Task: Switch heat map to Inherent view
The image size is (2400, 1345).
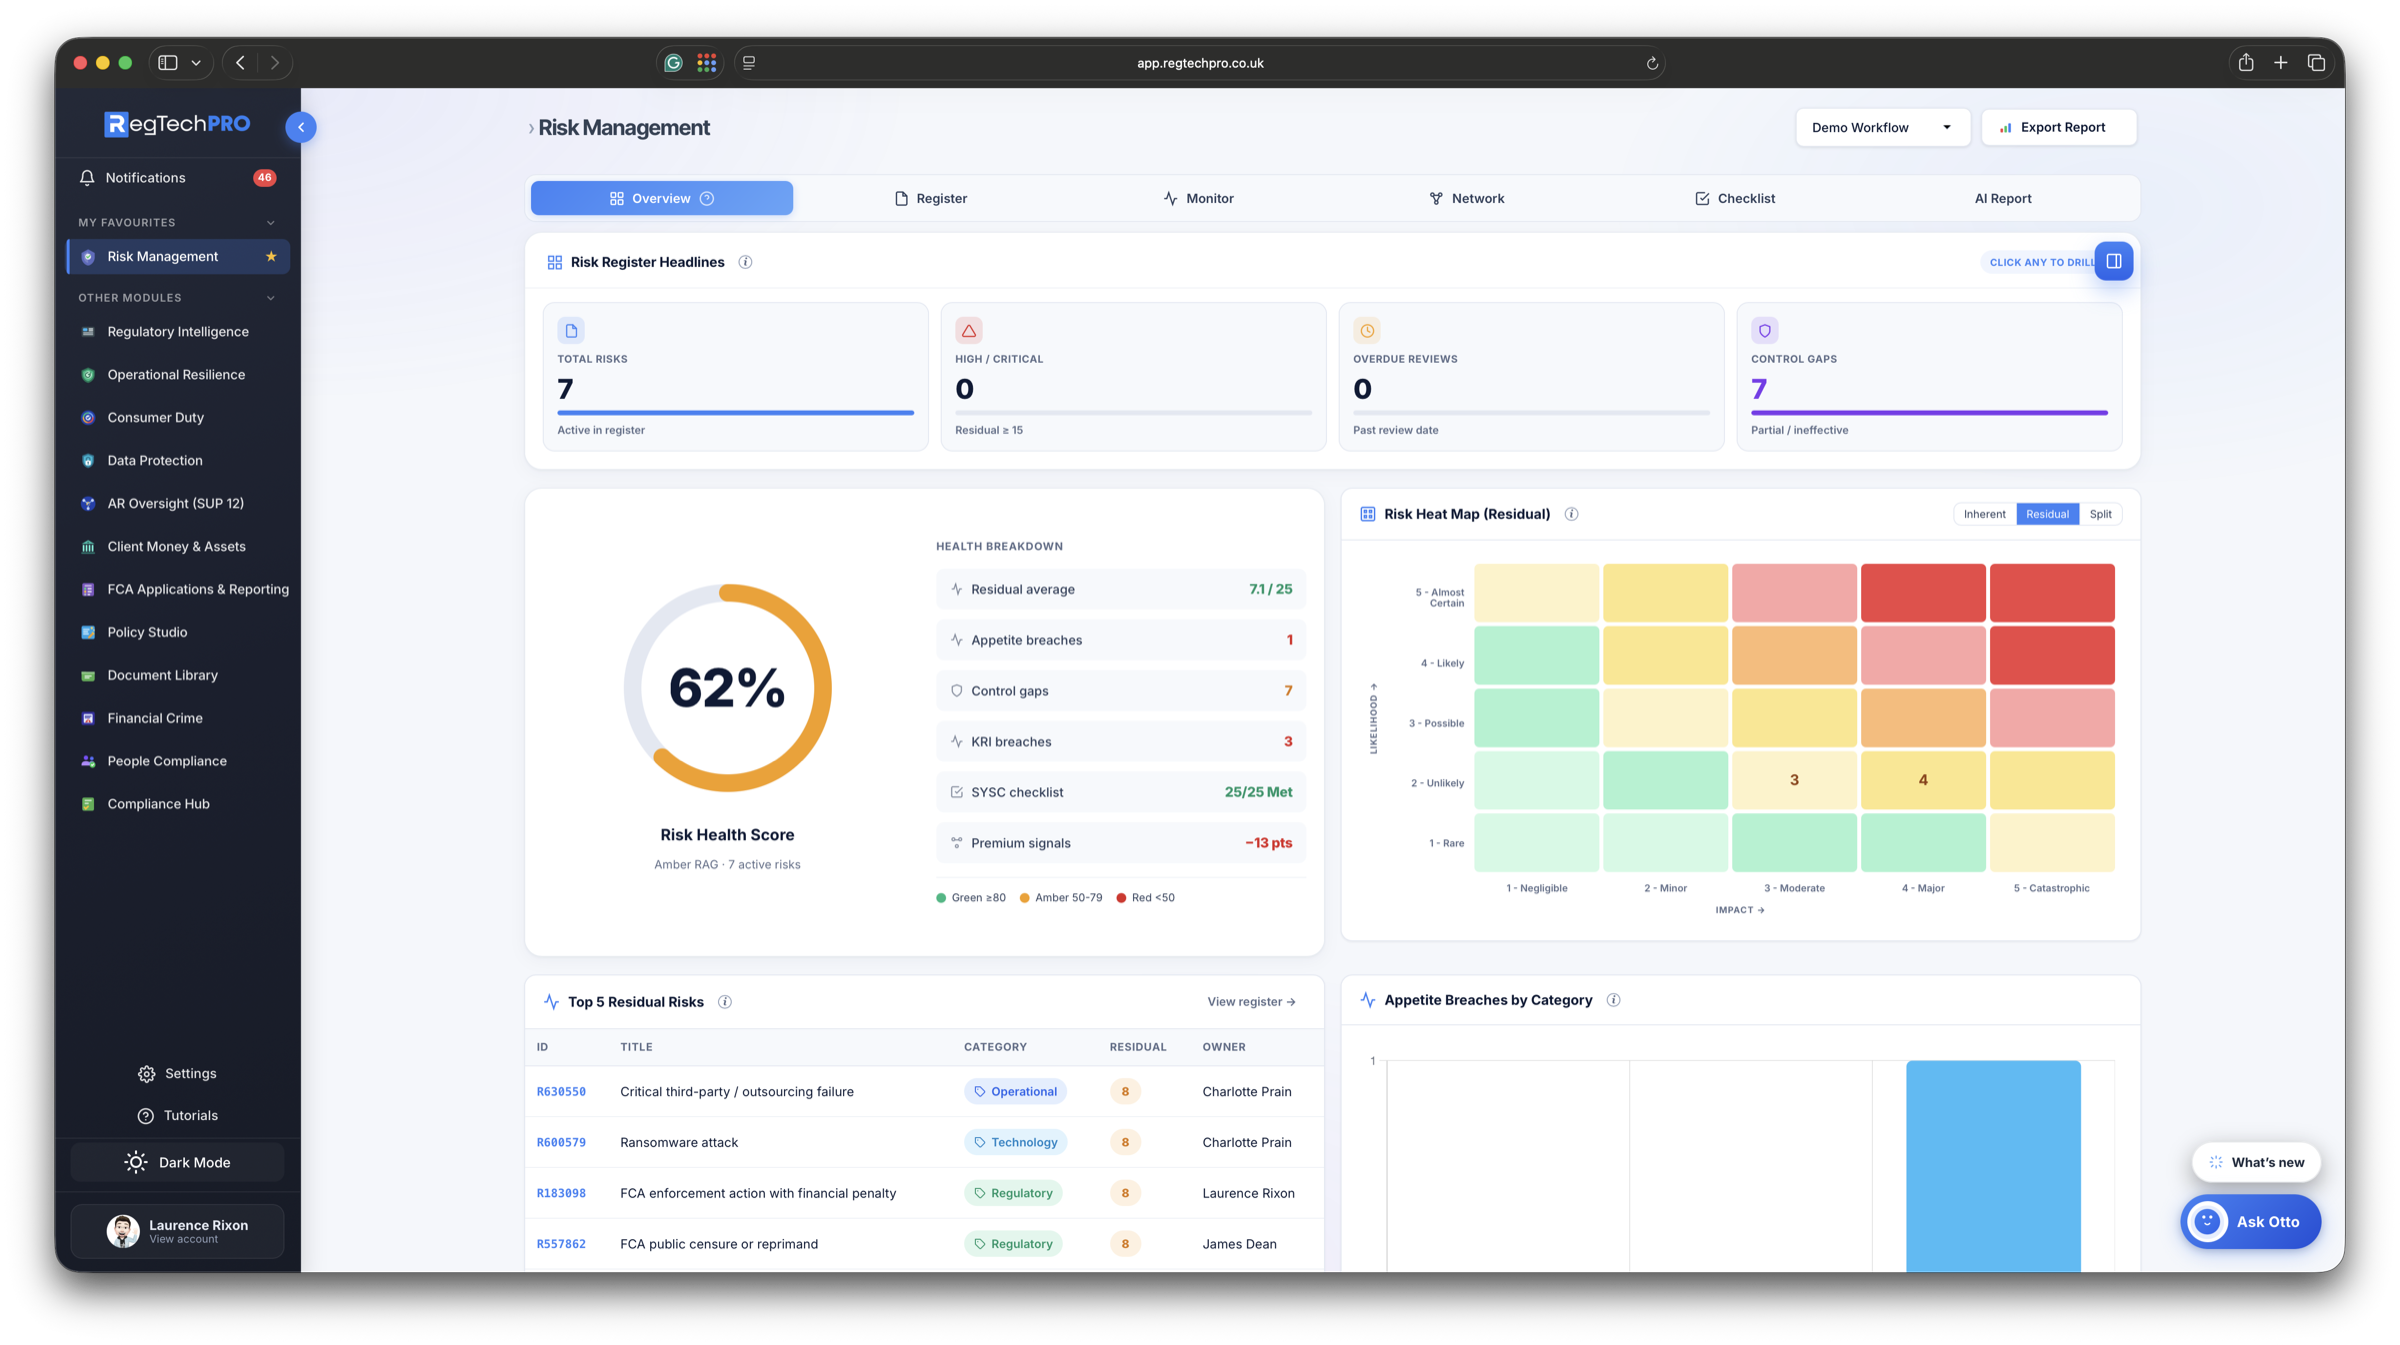Action: coord(1984,514)
